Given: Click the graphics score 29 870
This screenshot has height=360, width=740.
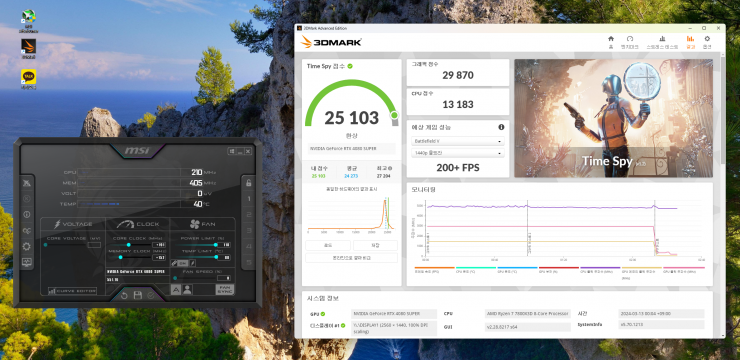Looking at the screenshot, I should coord(458,75).
